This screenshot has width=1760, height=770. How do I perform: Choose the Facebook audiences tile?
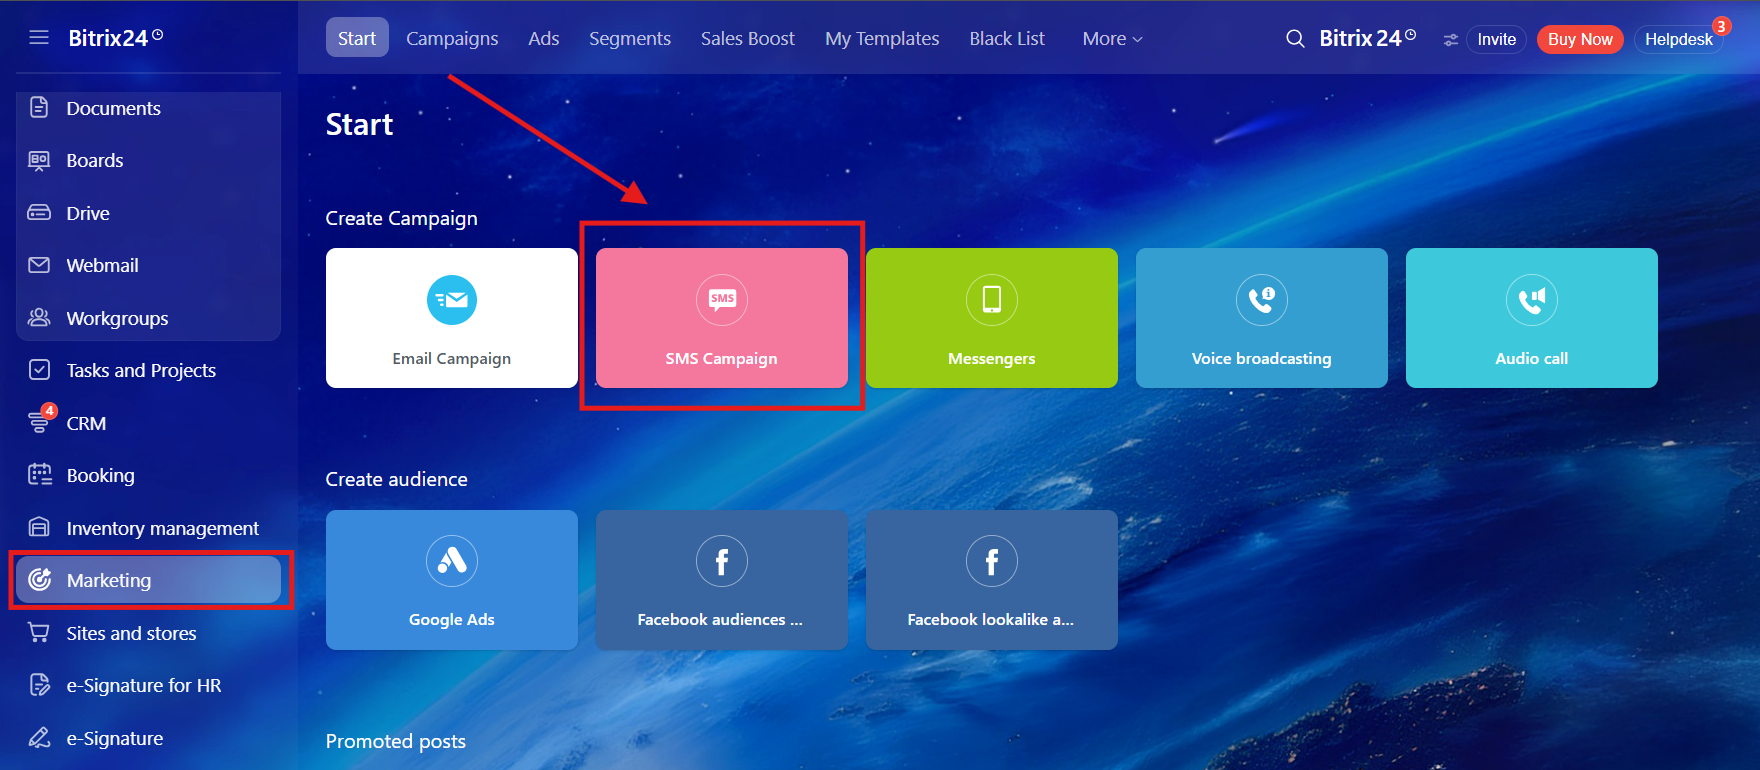(721, 580)
